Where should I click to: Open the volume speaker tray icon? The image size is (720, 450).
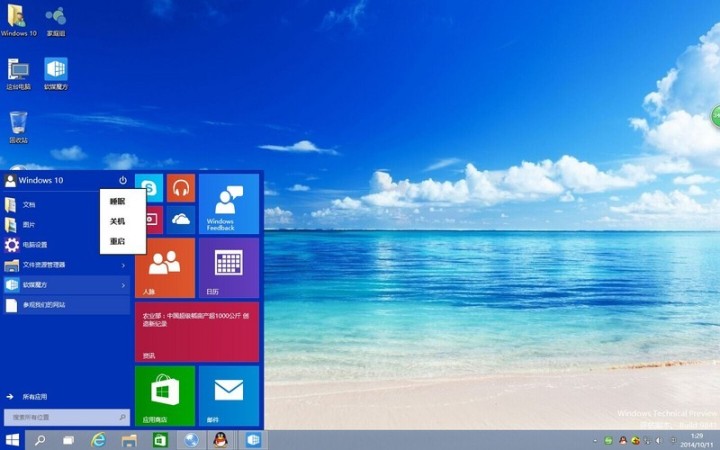(660, 441)
